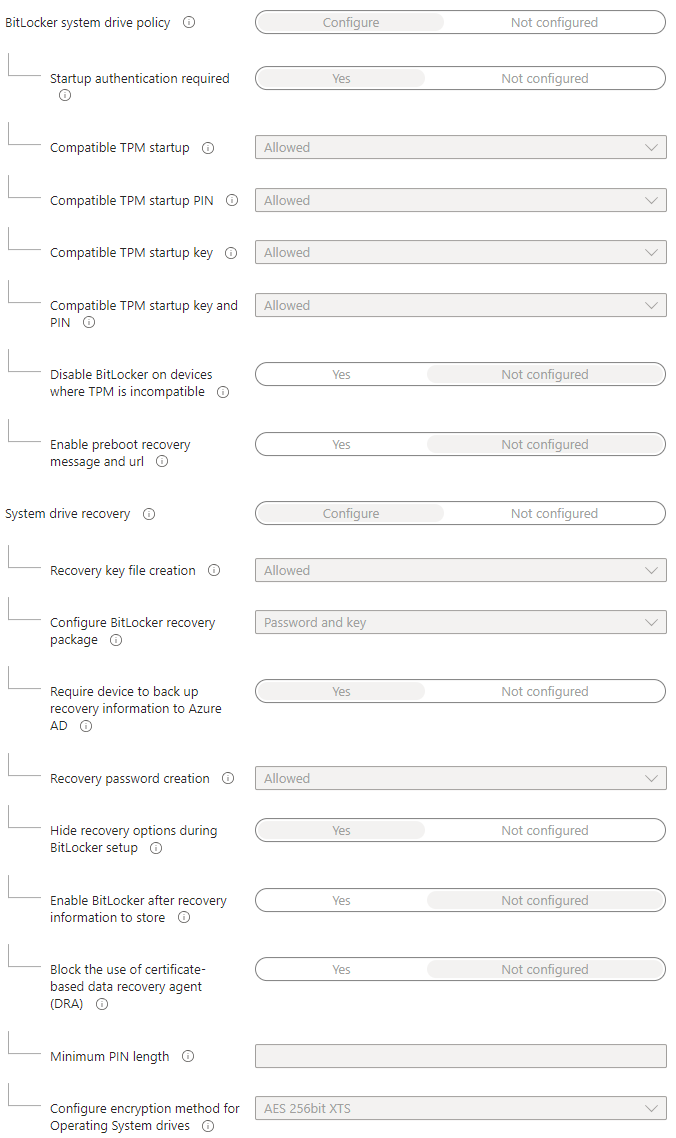Open the Compatible TPM startup dropdown

click(x=460, y=148)
